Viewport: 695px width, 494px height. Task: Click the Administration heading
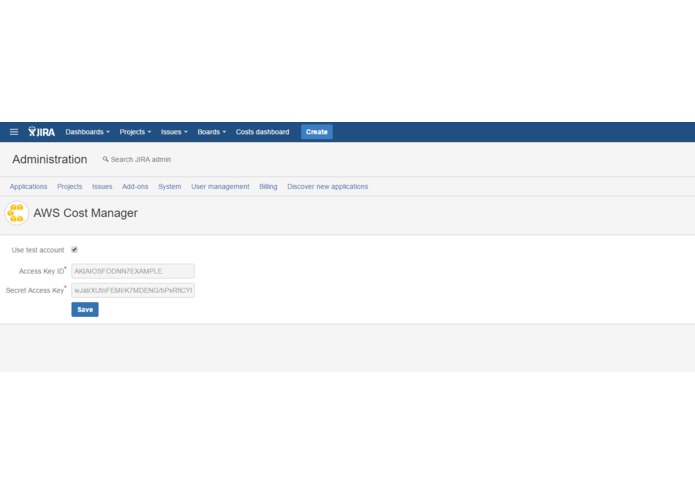coord(50,159)
